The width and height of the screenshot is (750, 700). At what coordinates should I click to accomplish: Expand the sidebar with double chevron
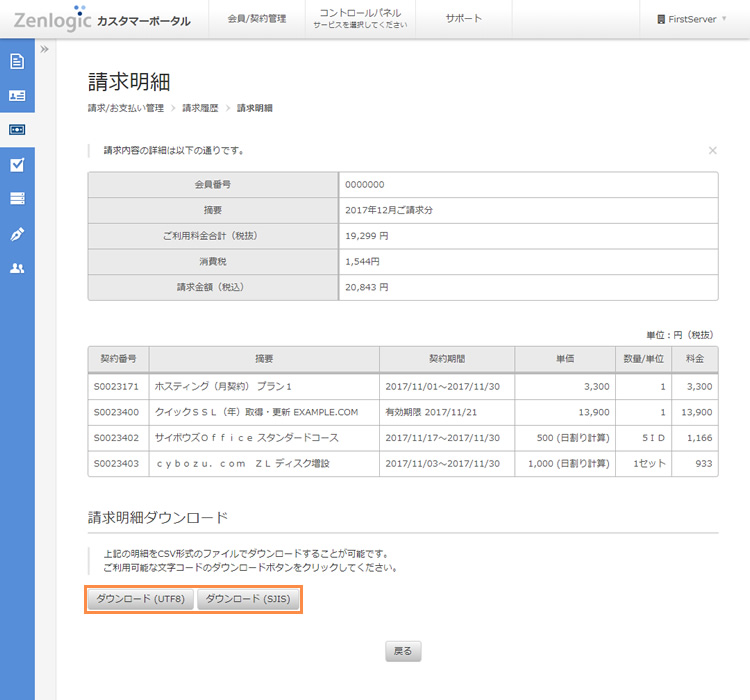pyautogui.click(x=44, y=49)
